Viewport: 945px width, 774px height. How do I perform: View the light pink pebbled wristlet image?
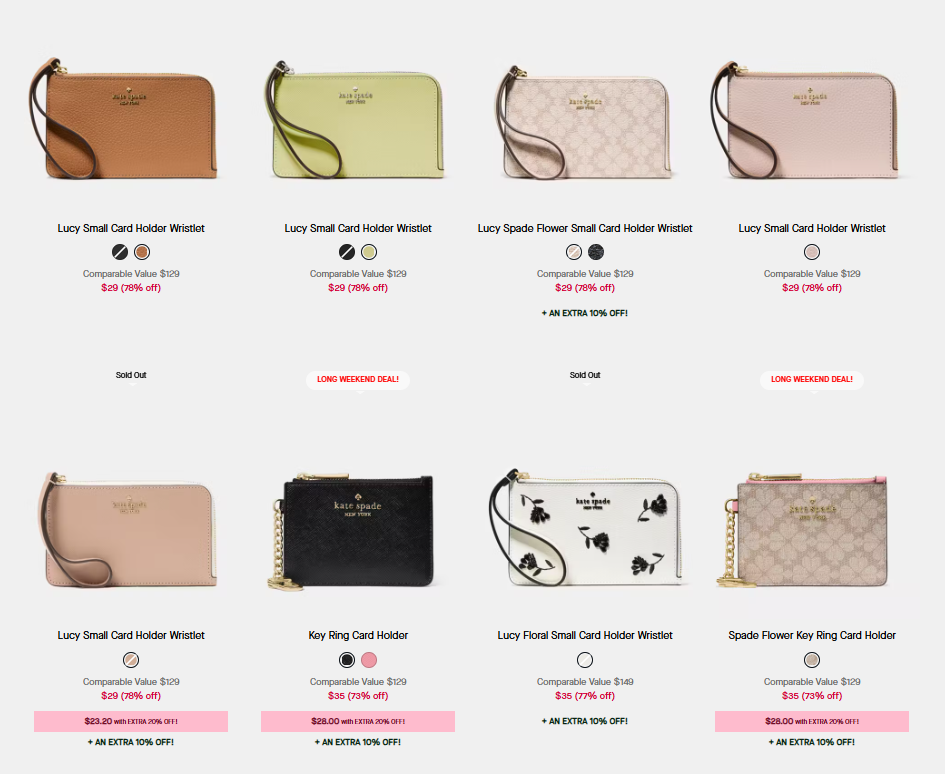pos(806,119)
